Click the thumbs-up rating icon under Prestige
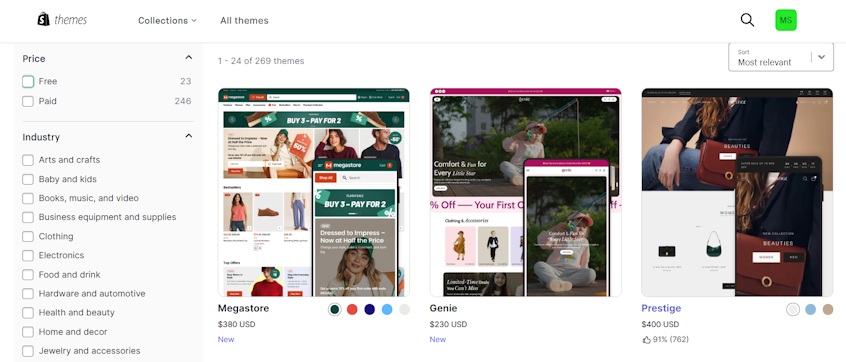The width and height of the screenshot is (846, 362). (x=646, y=340)
